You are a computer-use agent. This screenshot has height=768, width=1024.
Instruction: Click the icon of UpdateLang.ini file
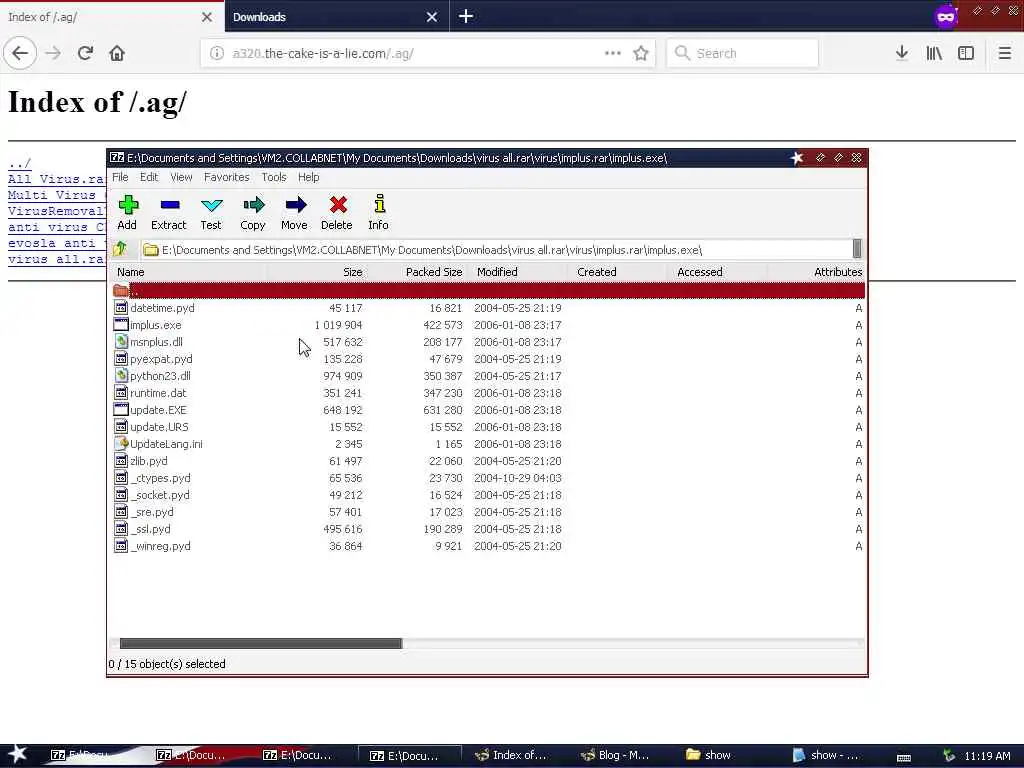point(121,443)
